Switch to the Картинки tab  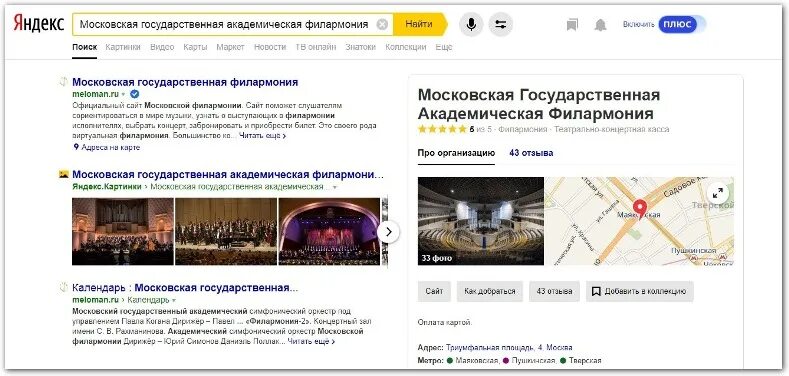click(x=123, y=47)
